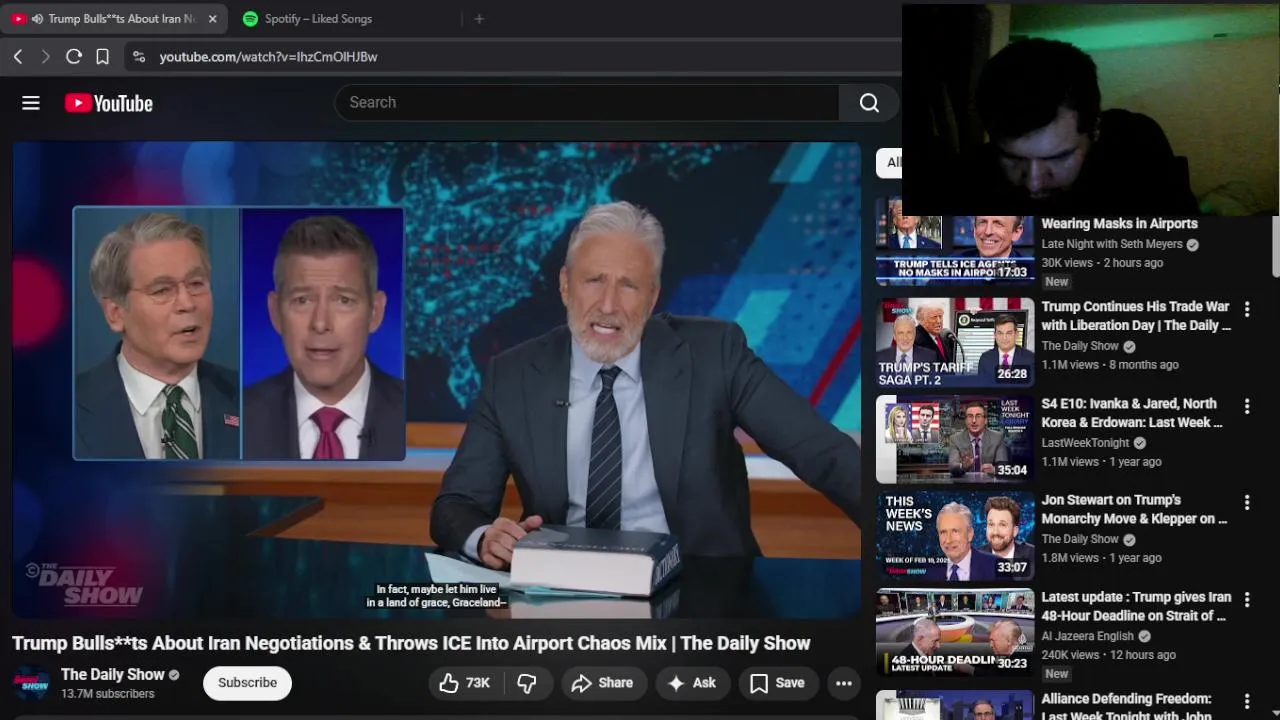Click the 73K like count

tap(478, 683)
